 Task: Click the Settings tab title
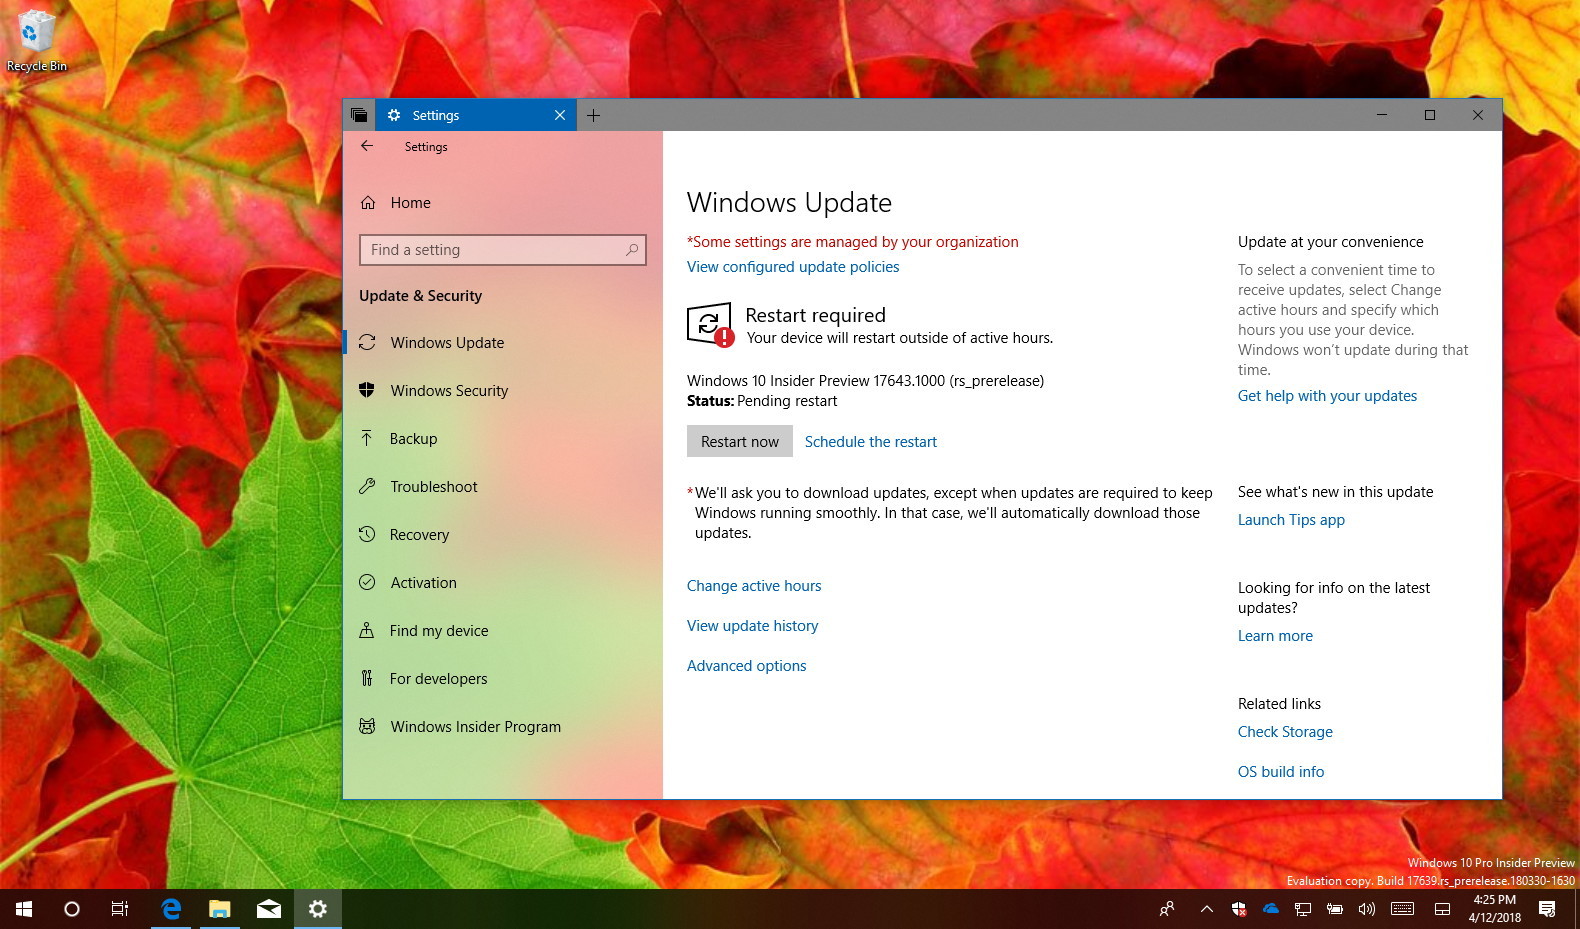(x=436, y=115)
